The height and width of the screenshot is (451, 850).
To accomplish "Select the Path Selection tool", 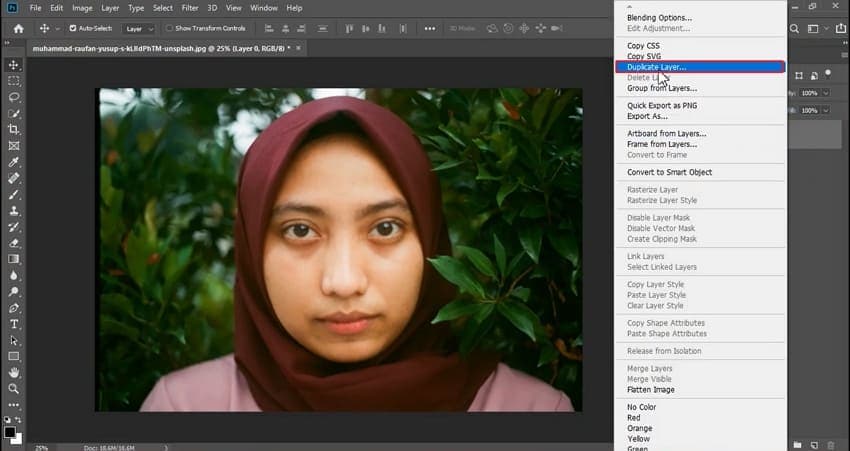I will [x=14, y=340].
